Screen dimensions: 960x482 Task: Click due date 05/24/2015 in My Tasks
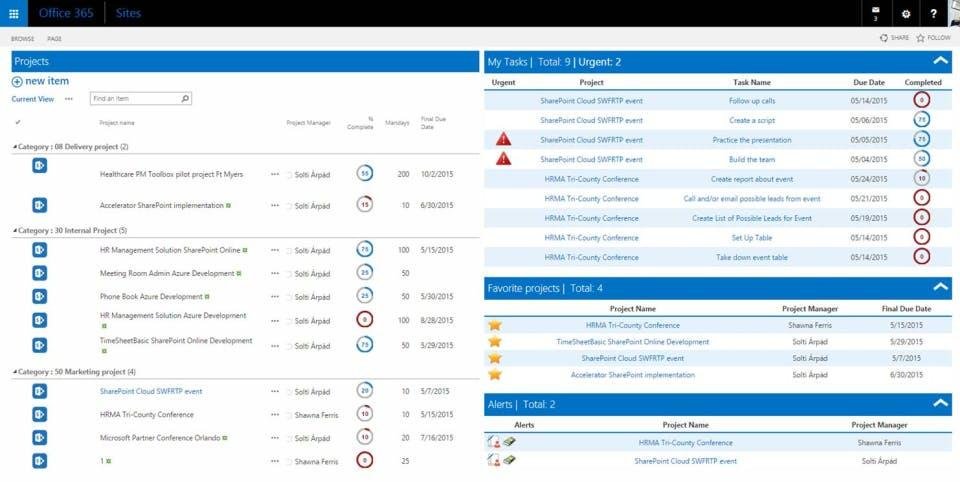[868, 179]
